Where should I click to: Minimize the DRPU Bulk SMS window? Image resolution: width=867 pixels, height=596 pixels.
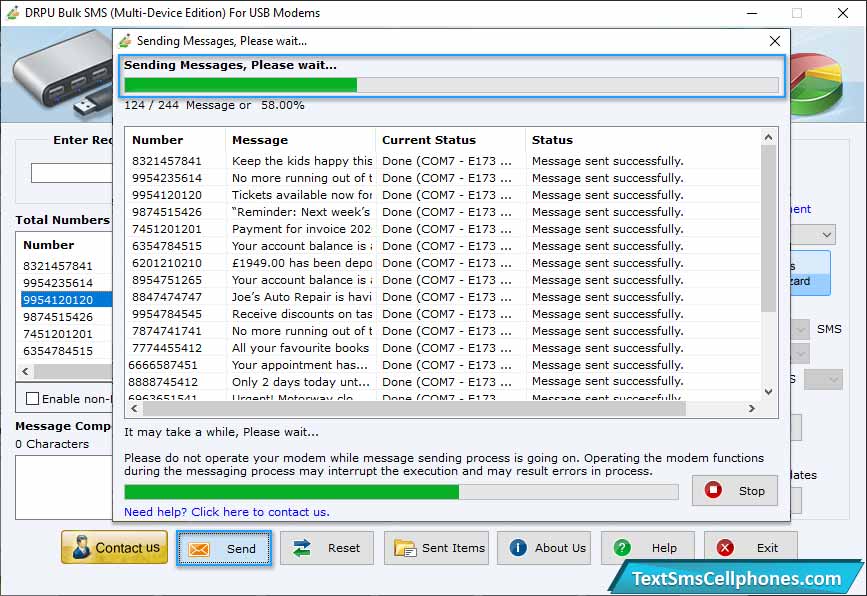click(x=752, y=13)
